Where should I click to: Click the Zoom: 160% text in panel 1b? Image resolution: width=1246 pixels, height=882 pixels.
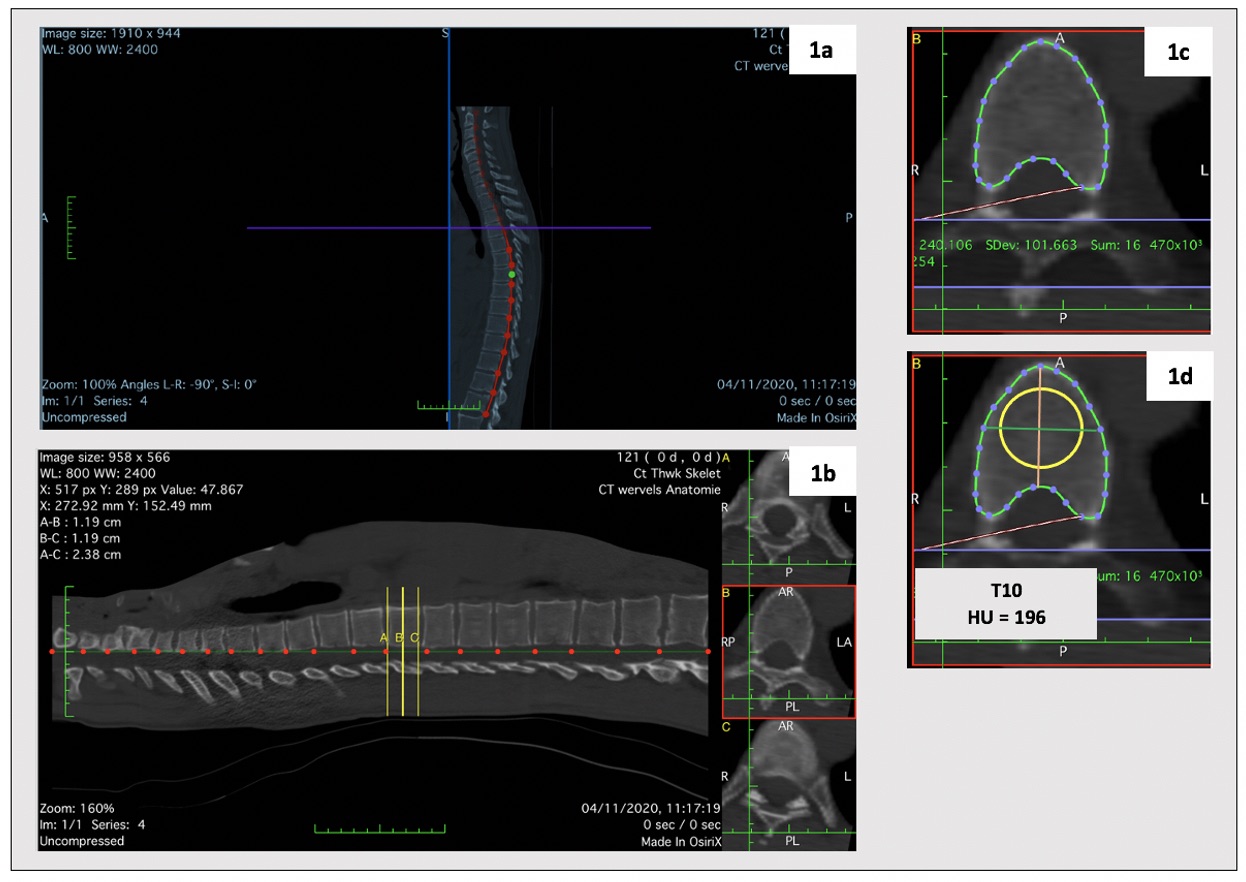click(x=77, y=808)
